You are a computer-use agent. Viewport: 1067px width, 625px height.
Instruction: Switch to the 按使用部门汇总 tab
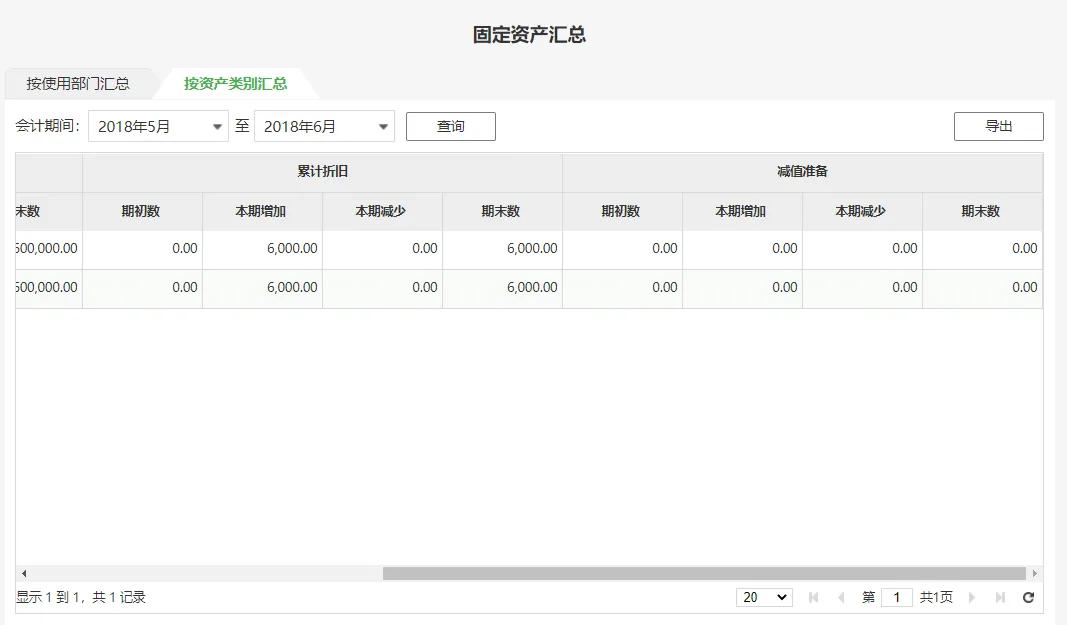point(79,84)
